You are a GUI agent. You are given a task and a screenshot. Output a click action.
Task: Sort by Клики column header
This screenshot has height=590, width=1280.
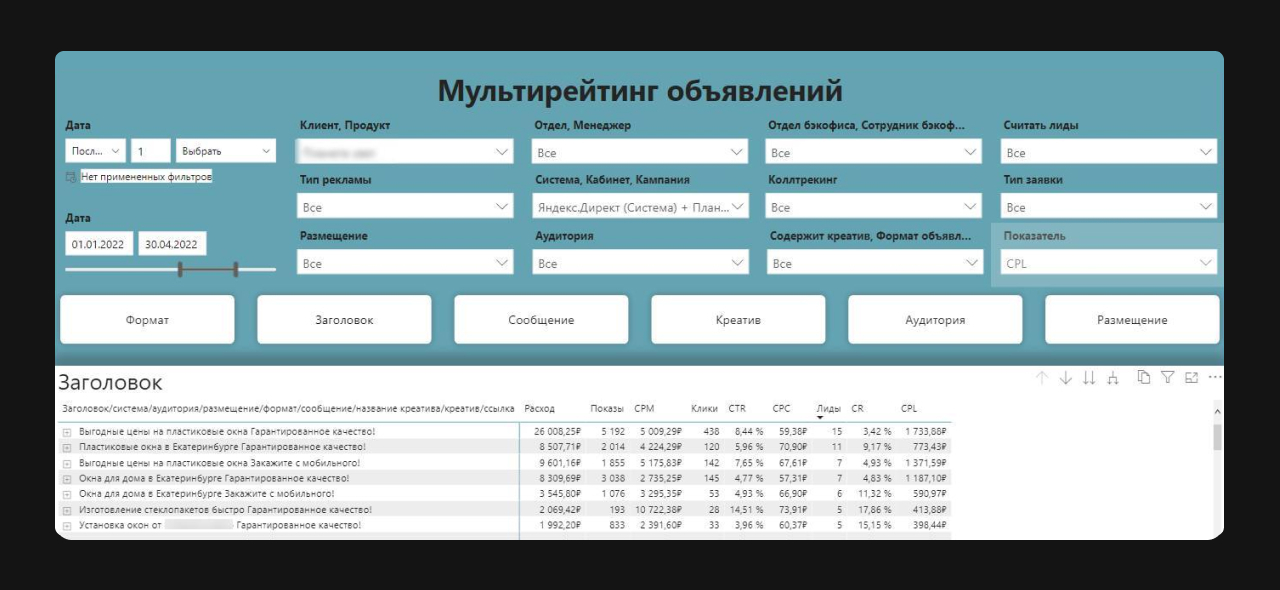coord(704,408)
